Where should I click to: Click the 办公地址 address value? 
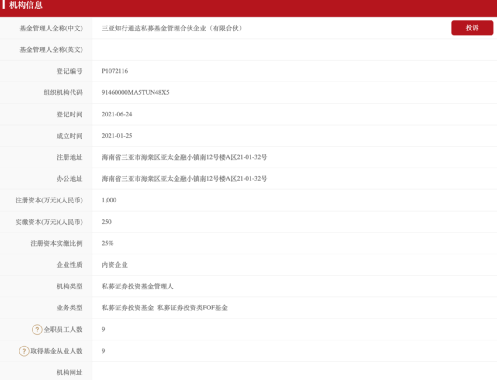[x=184, y=179]
